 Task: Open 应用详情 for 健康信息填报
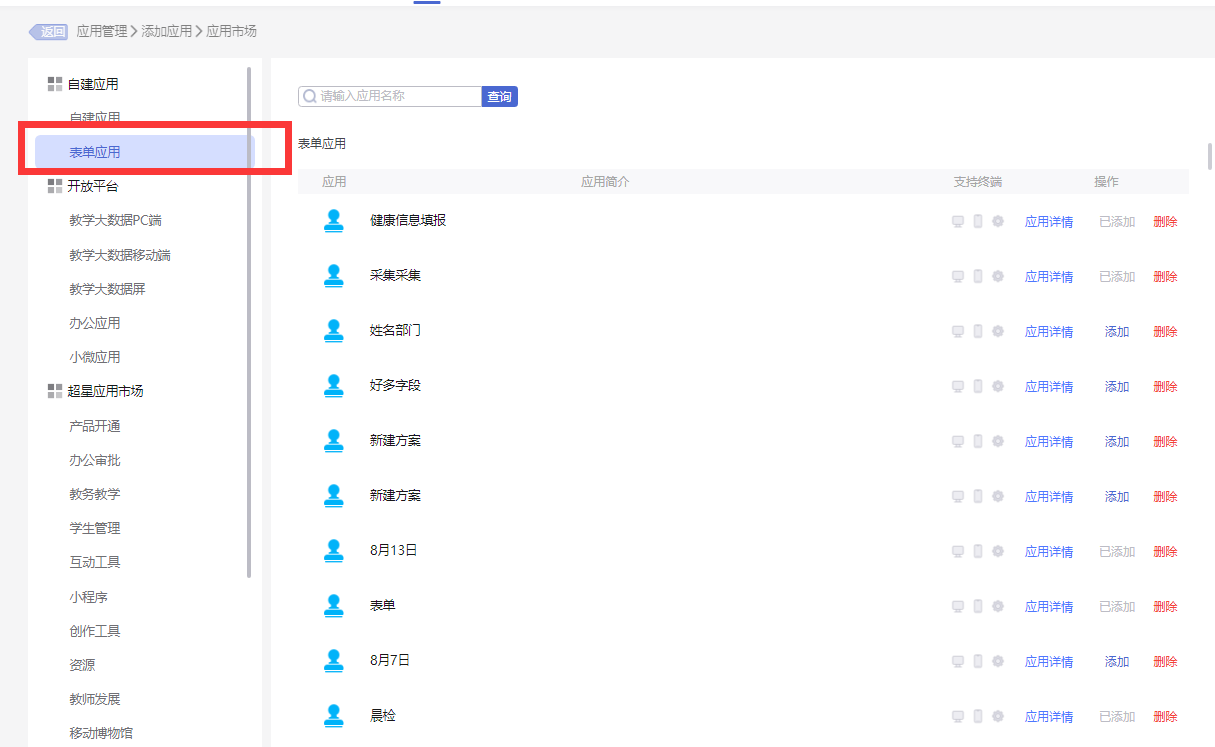click(1049, 222)
